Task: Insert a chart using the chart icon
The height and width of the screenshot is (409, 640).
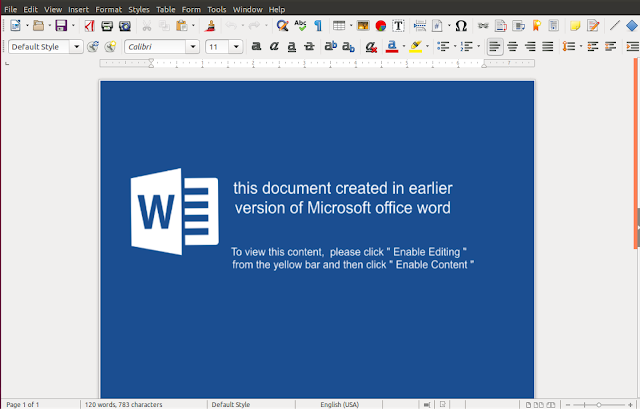Action: (x=381, y=25)
